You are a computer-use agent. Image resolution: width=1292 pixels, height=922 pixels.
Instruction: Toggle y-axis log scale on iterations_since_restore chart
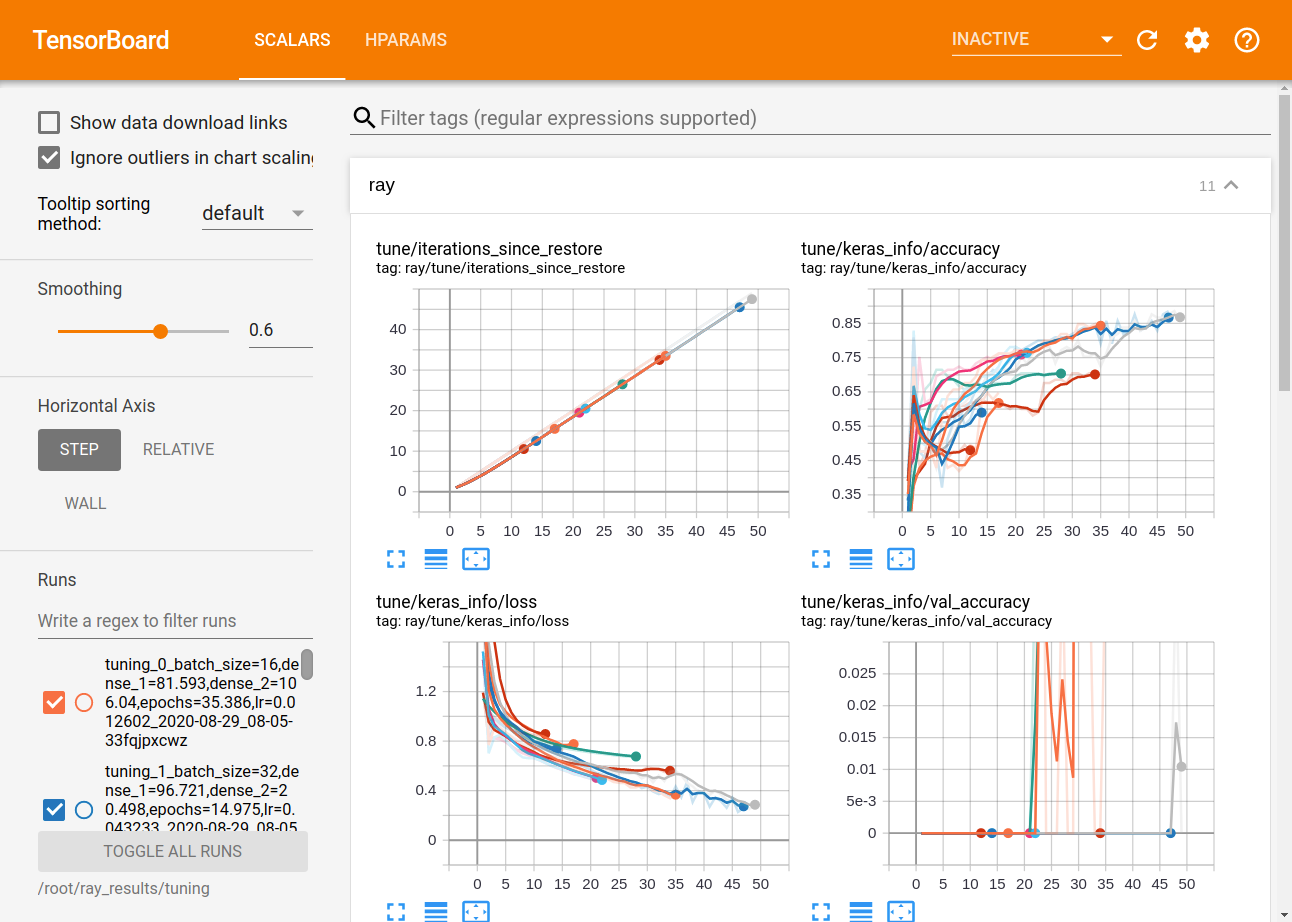coord(436,559)
